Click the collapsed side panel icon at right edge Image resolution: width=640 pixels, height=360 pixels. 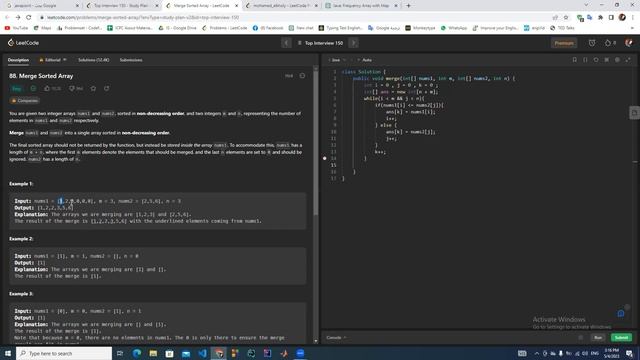click(x=634, y=113)
